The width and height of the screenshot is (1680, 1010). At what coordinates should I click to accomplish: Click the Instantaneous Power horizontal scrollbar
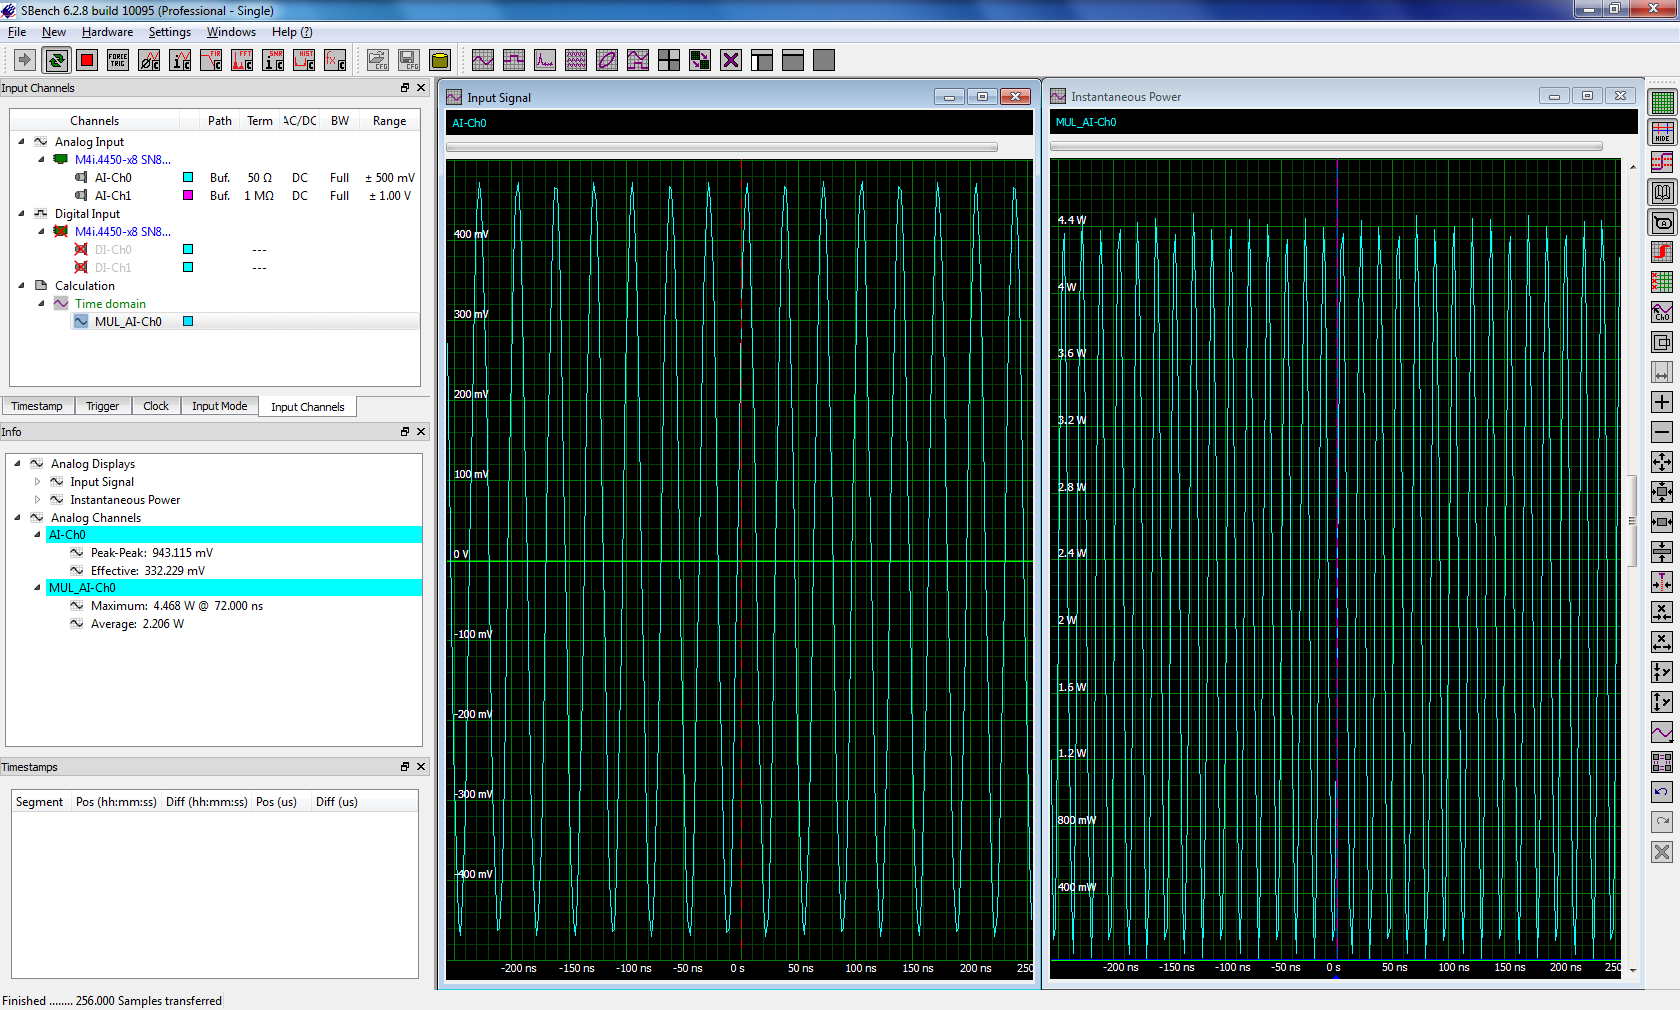[1326, 146]
